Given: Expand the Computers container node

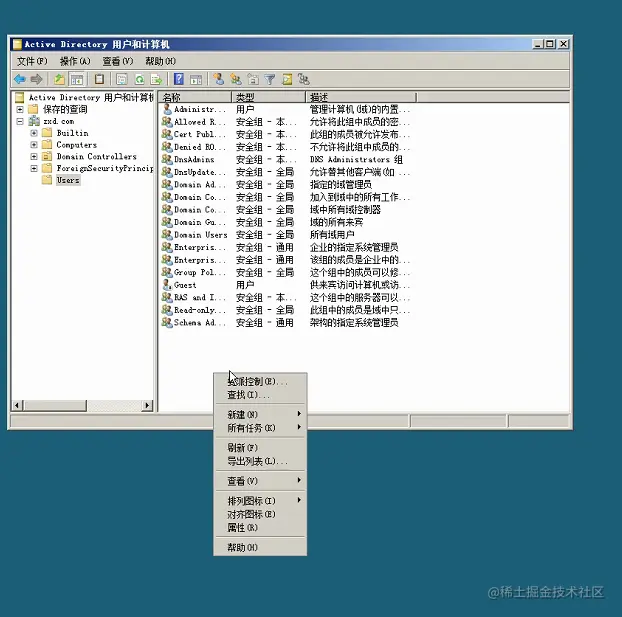Looking at the screenshot, I should click(x=34, y=144).
